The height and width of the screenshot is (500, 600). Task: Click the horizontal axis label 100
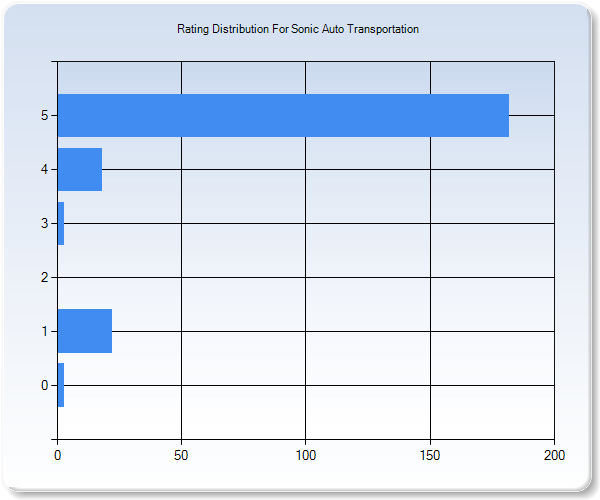point(305,455)
